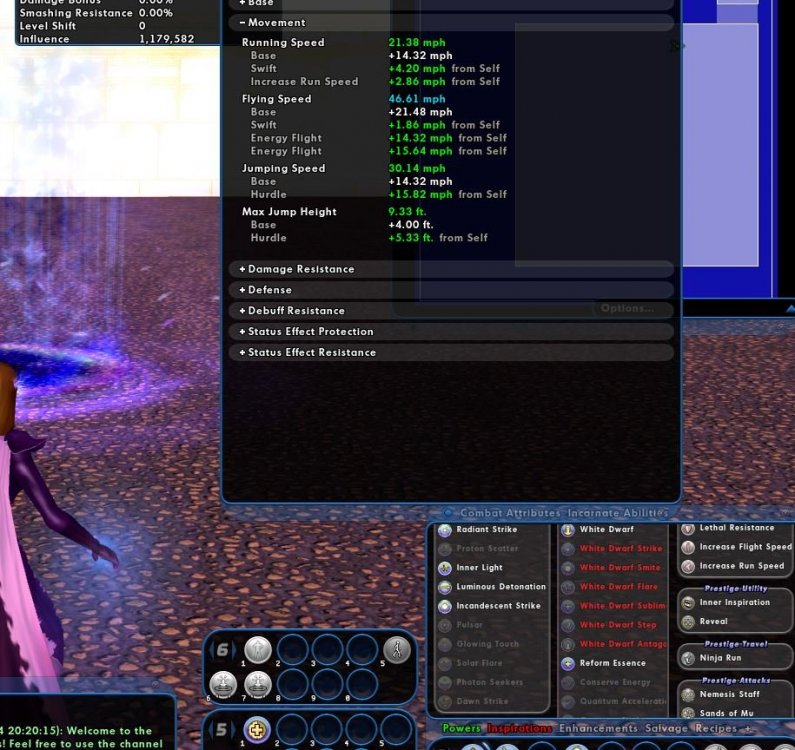Open the Salvage tab
The image size is (795, 750).
(666, 729)
